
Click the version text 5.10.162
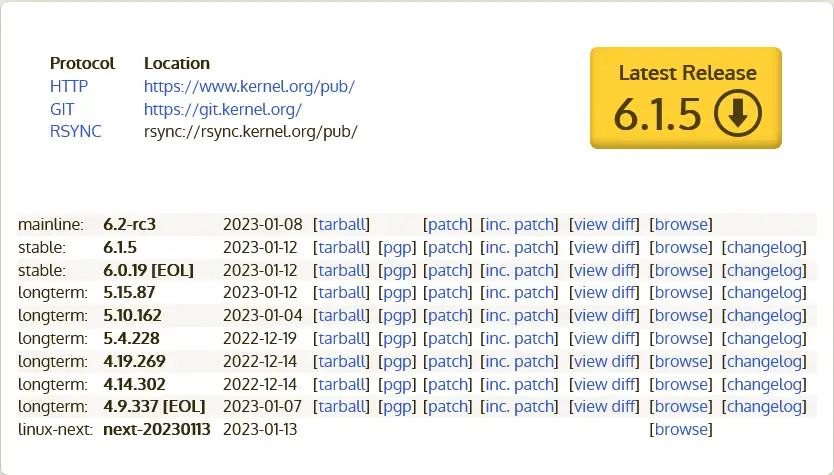point(132,315)
